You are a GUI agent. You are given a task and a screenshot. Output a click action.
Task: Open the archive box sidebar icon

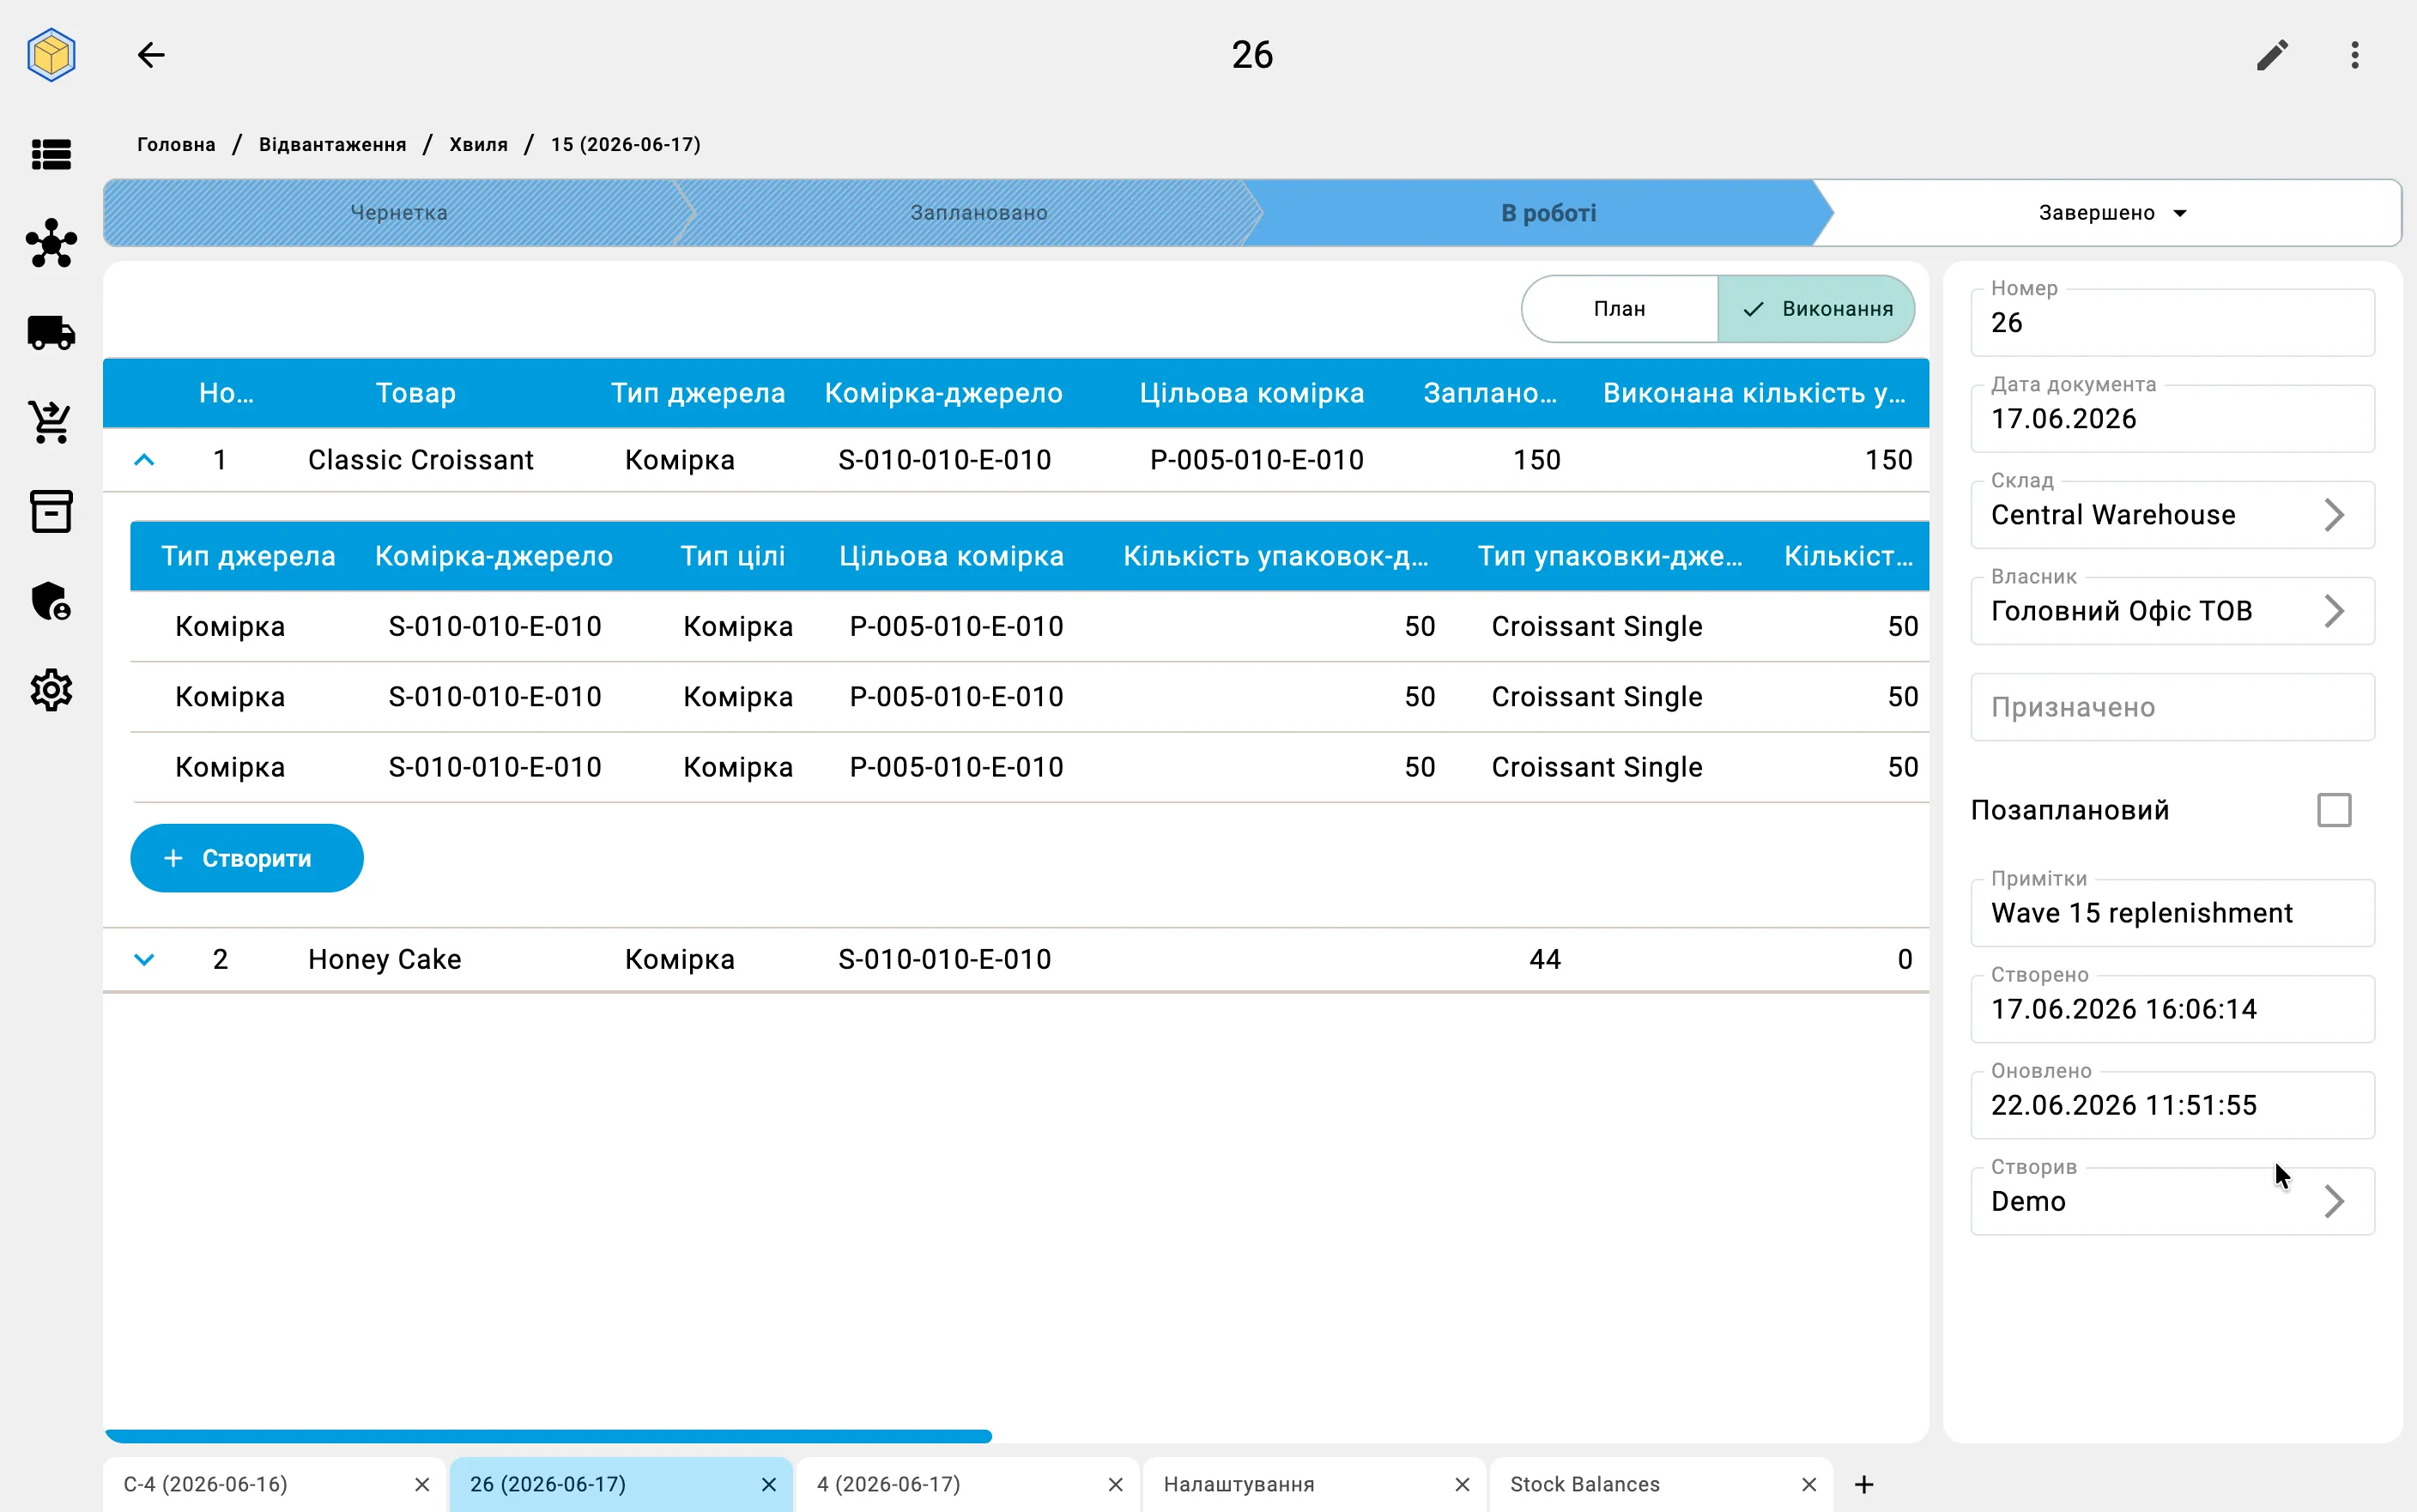[x=51, y=511]
